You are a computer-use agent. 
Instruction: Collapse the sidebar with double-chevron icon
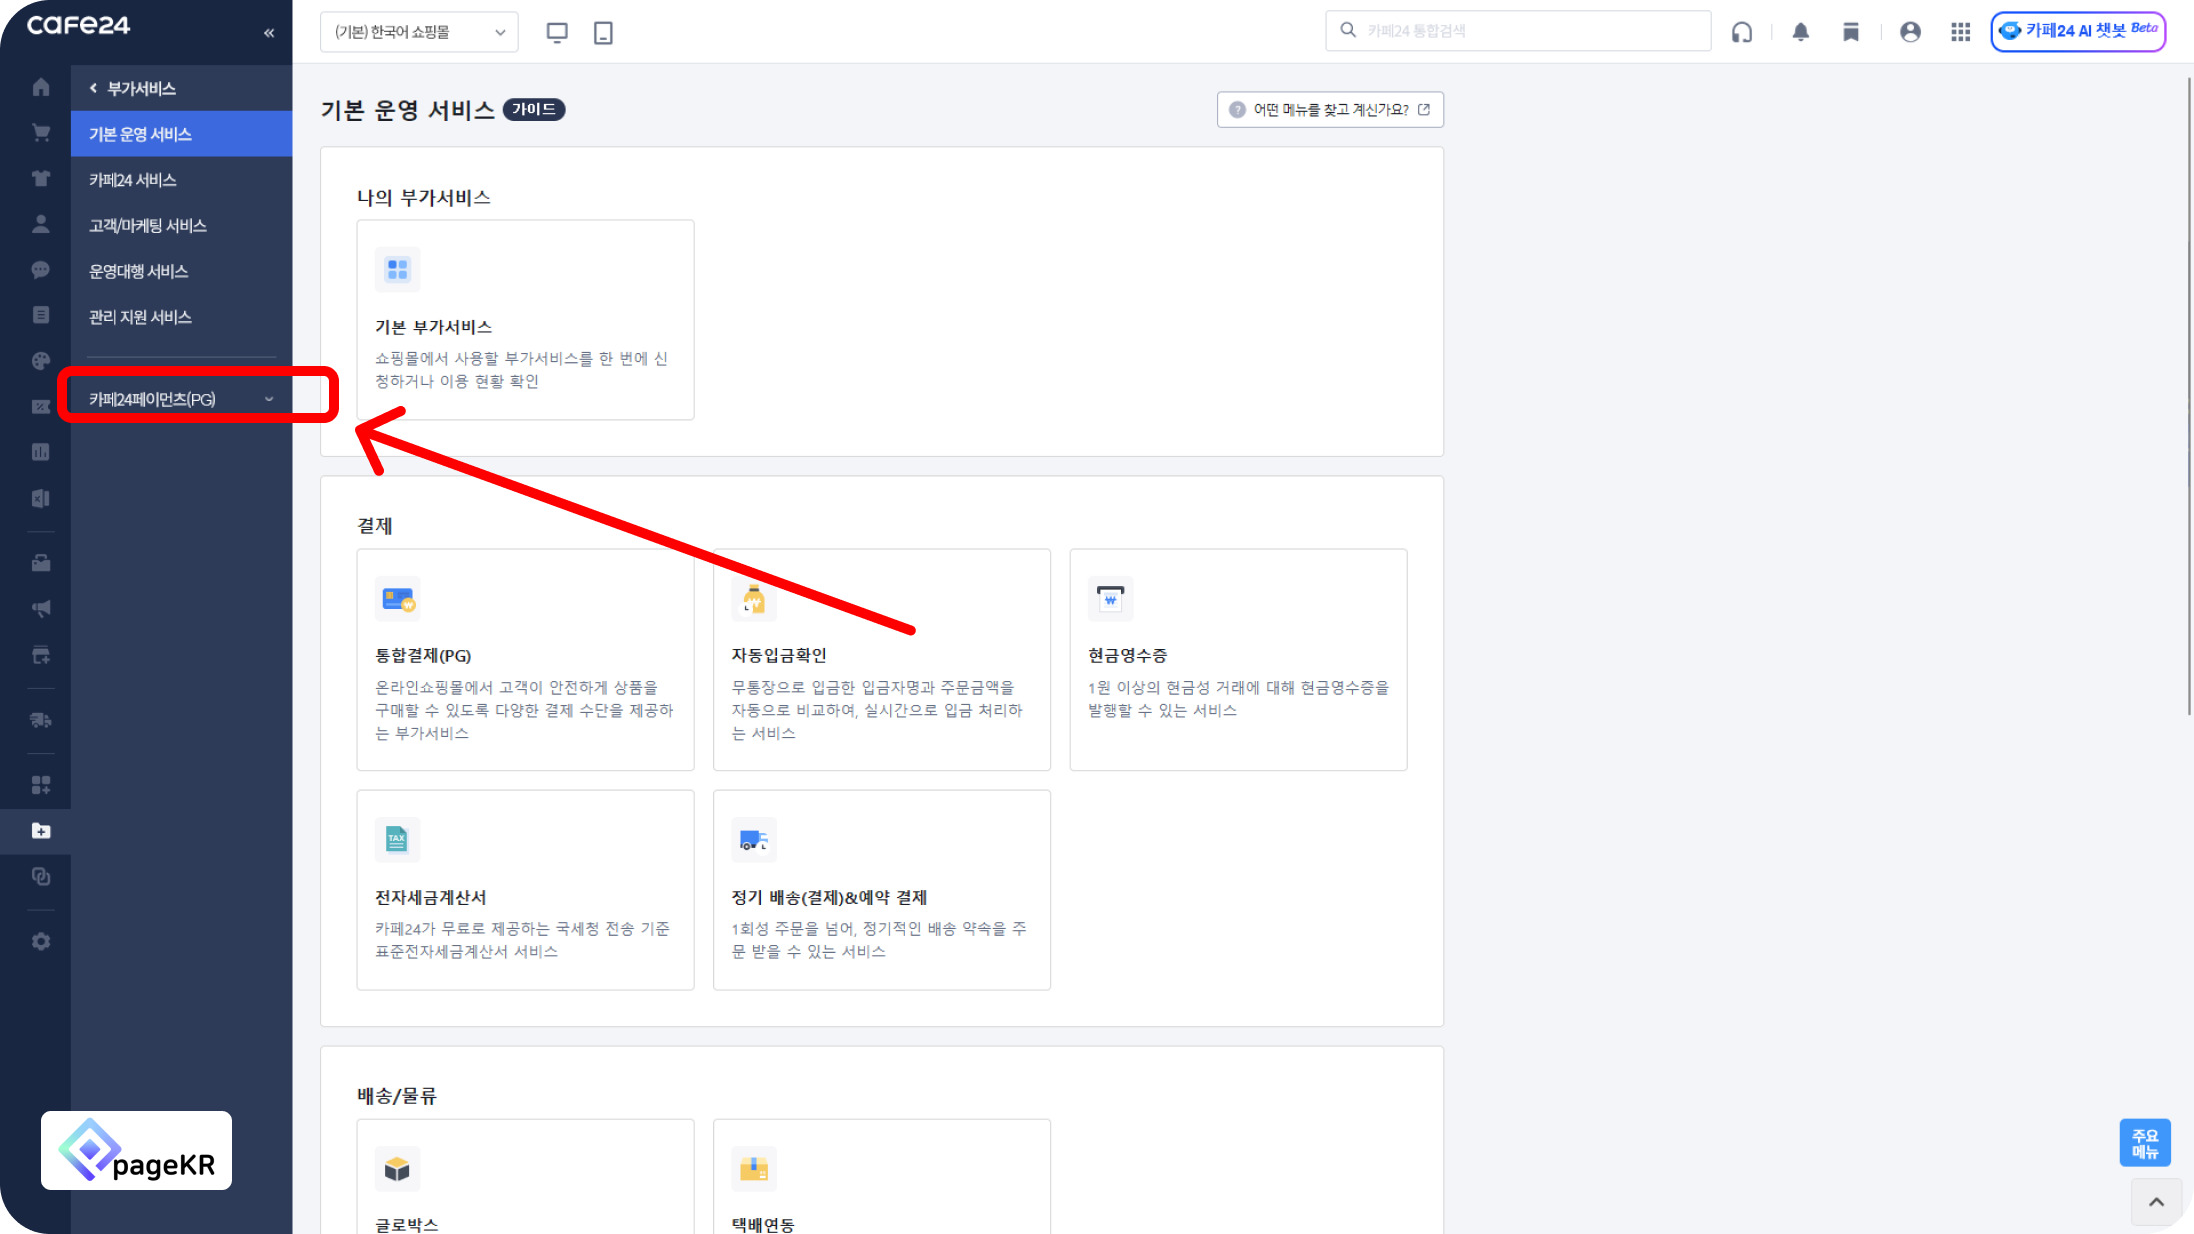tap(269, 33)
